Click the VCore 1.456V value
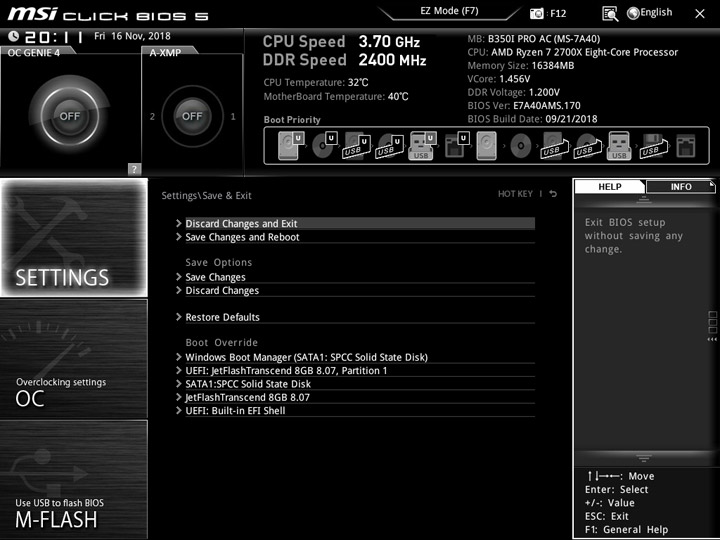 point(514,79)
